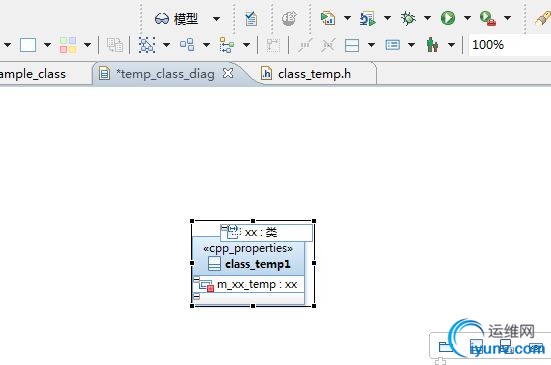Click the green people stereotype icon
Viewport: 551px width, 365px height.
pyautogui.click(x=432, y=45)
